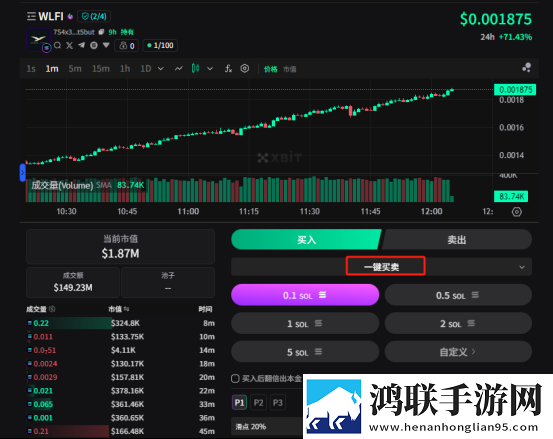
Task: Select trade row with market cap $324.8K
Action: click(121, 323)
